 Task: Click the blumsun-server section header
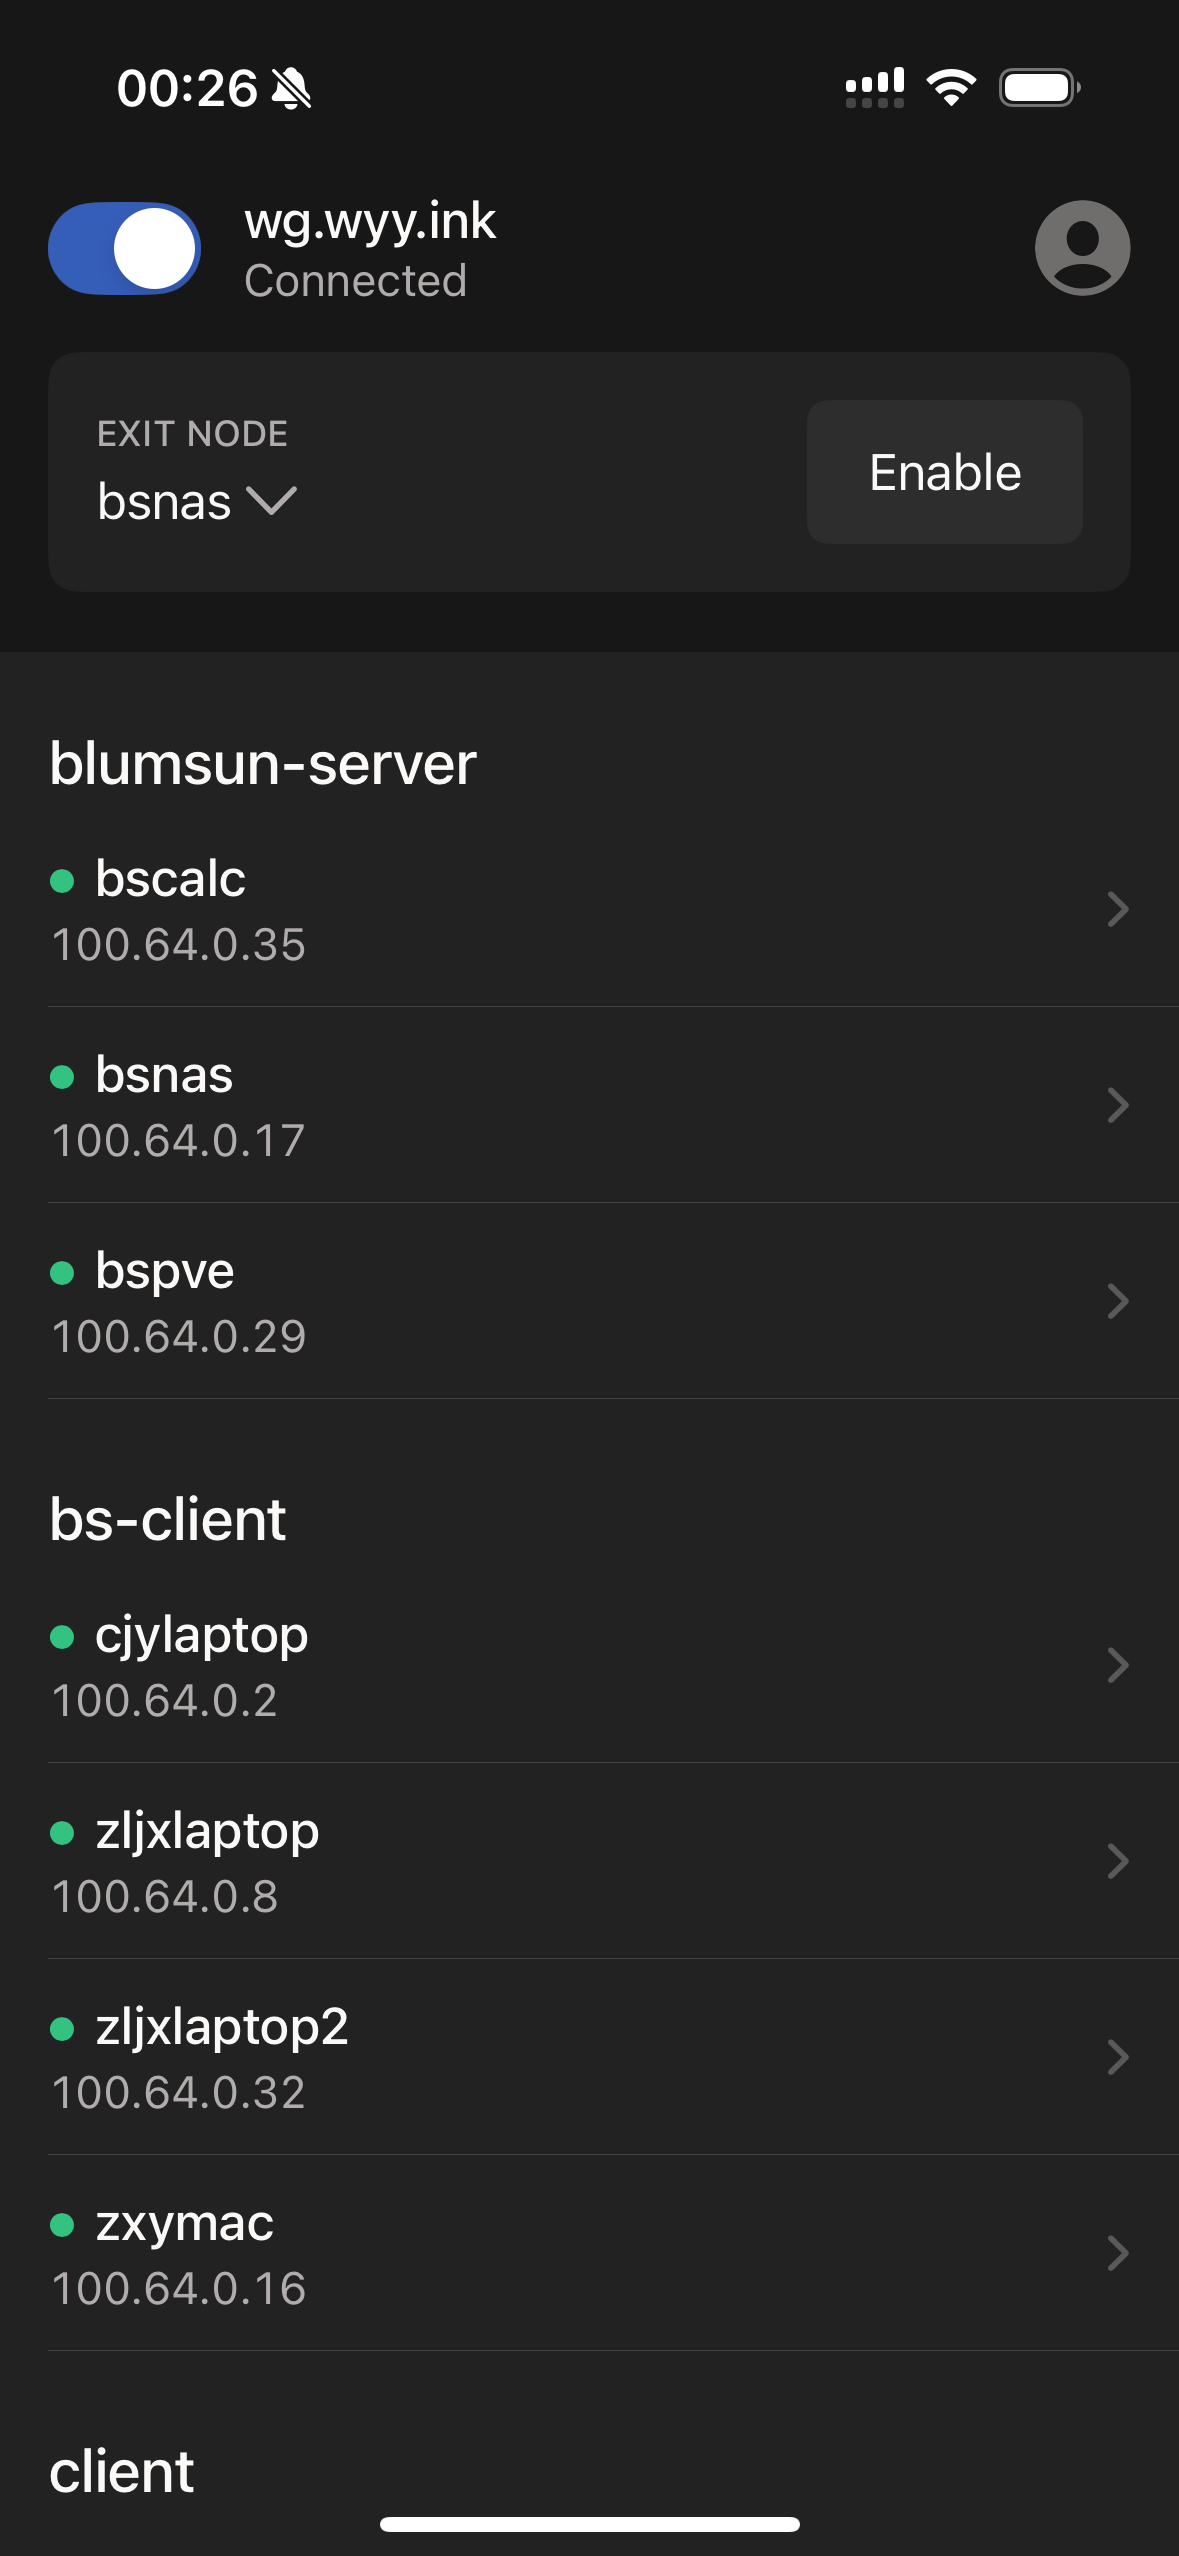(x=263, y=764)
